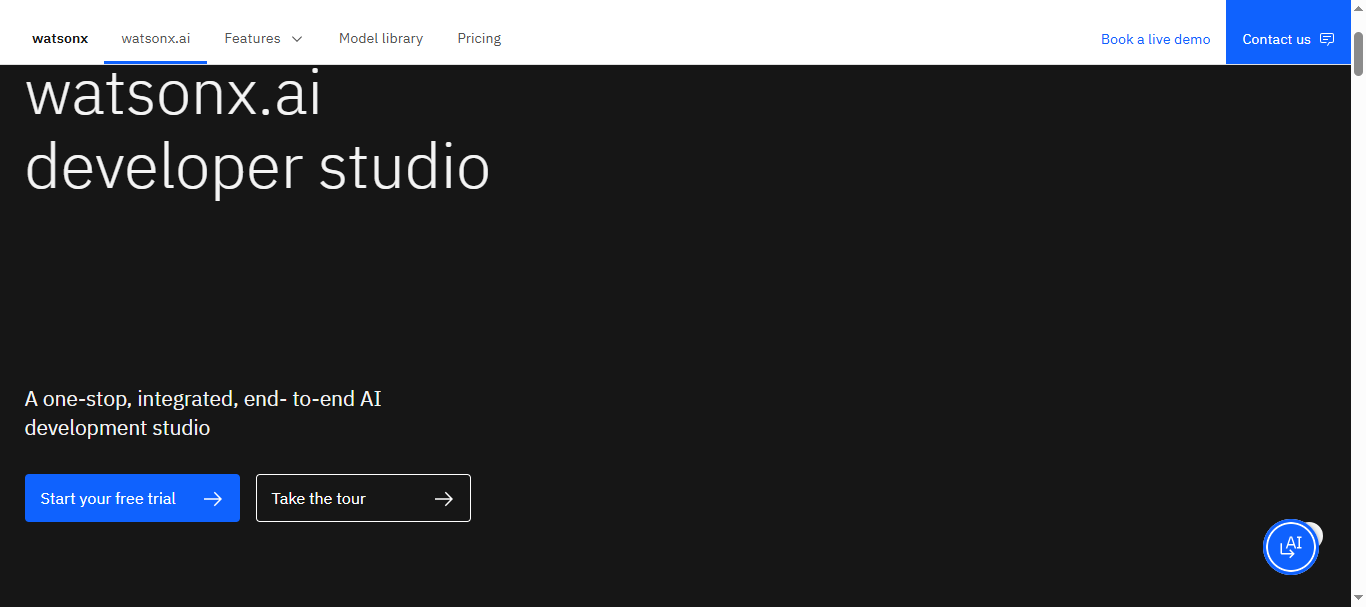
Task: Select the watsonx.ai tab
Action: [156, 39]
